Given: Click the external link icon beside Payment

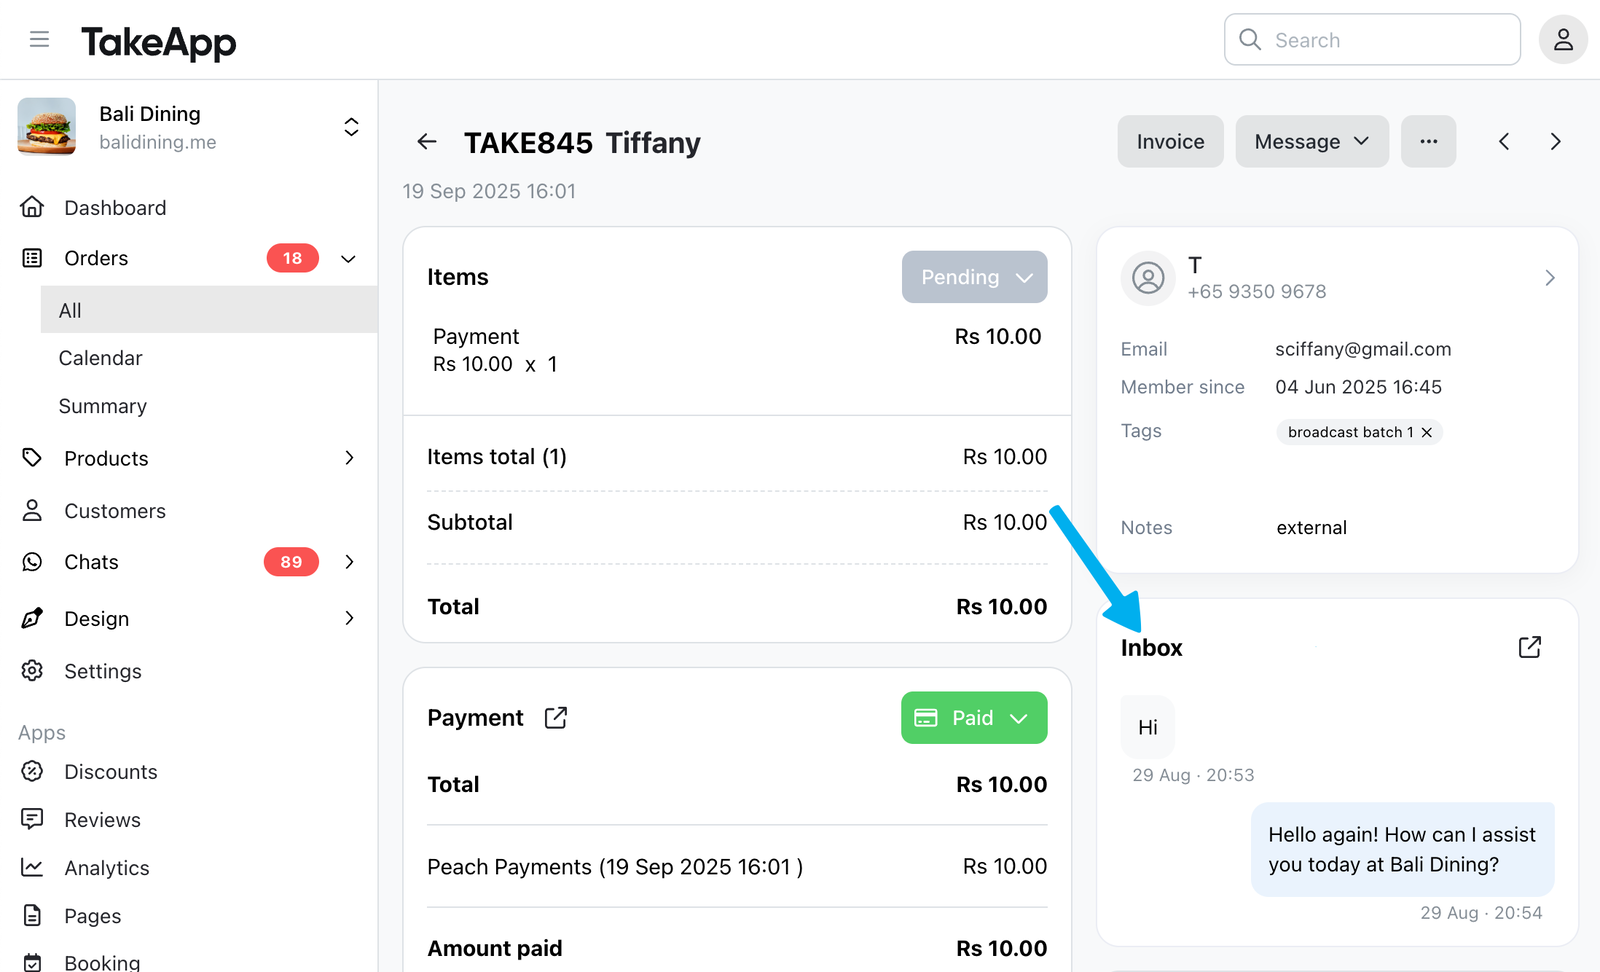Looking at the screenshot, I should [556, 718].
